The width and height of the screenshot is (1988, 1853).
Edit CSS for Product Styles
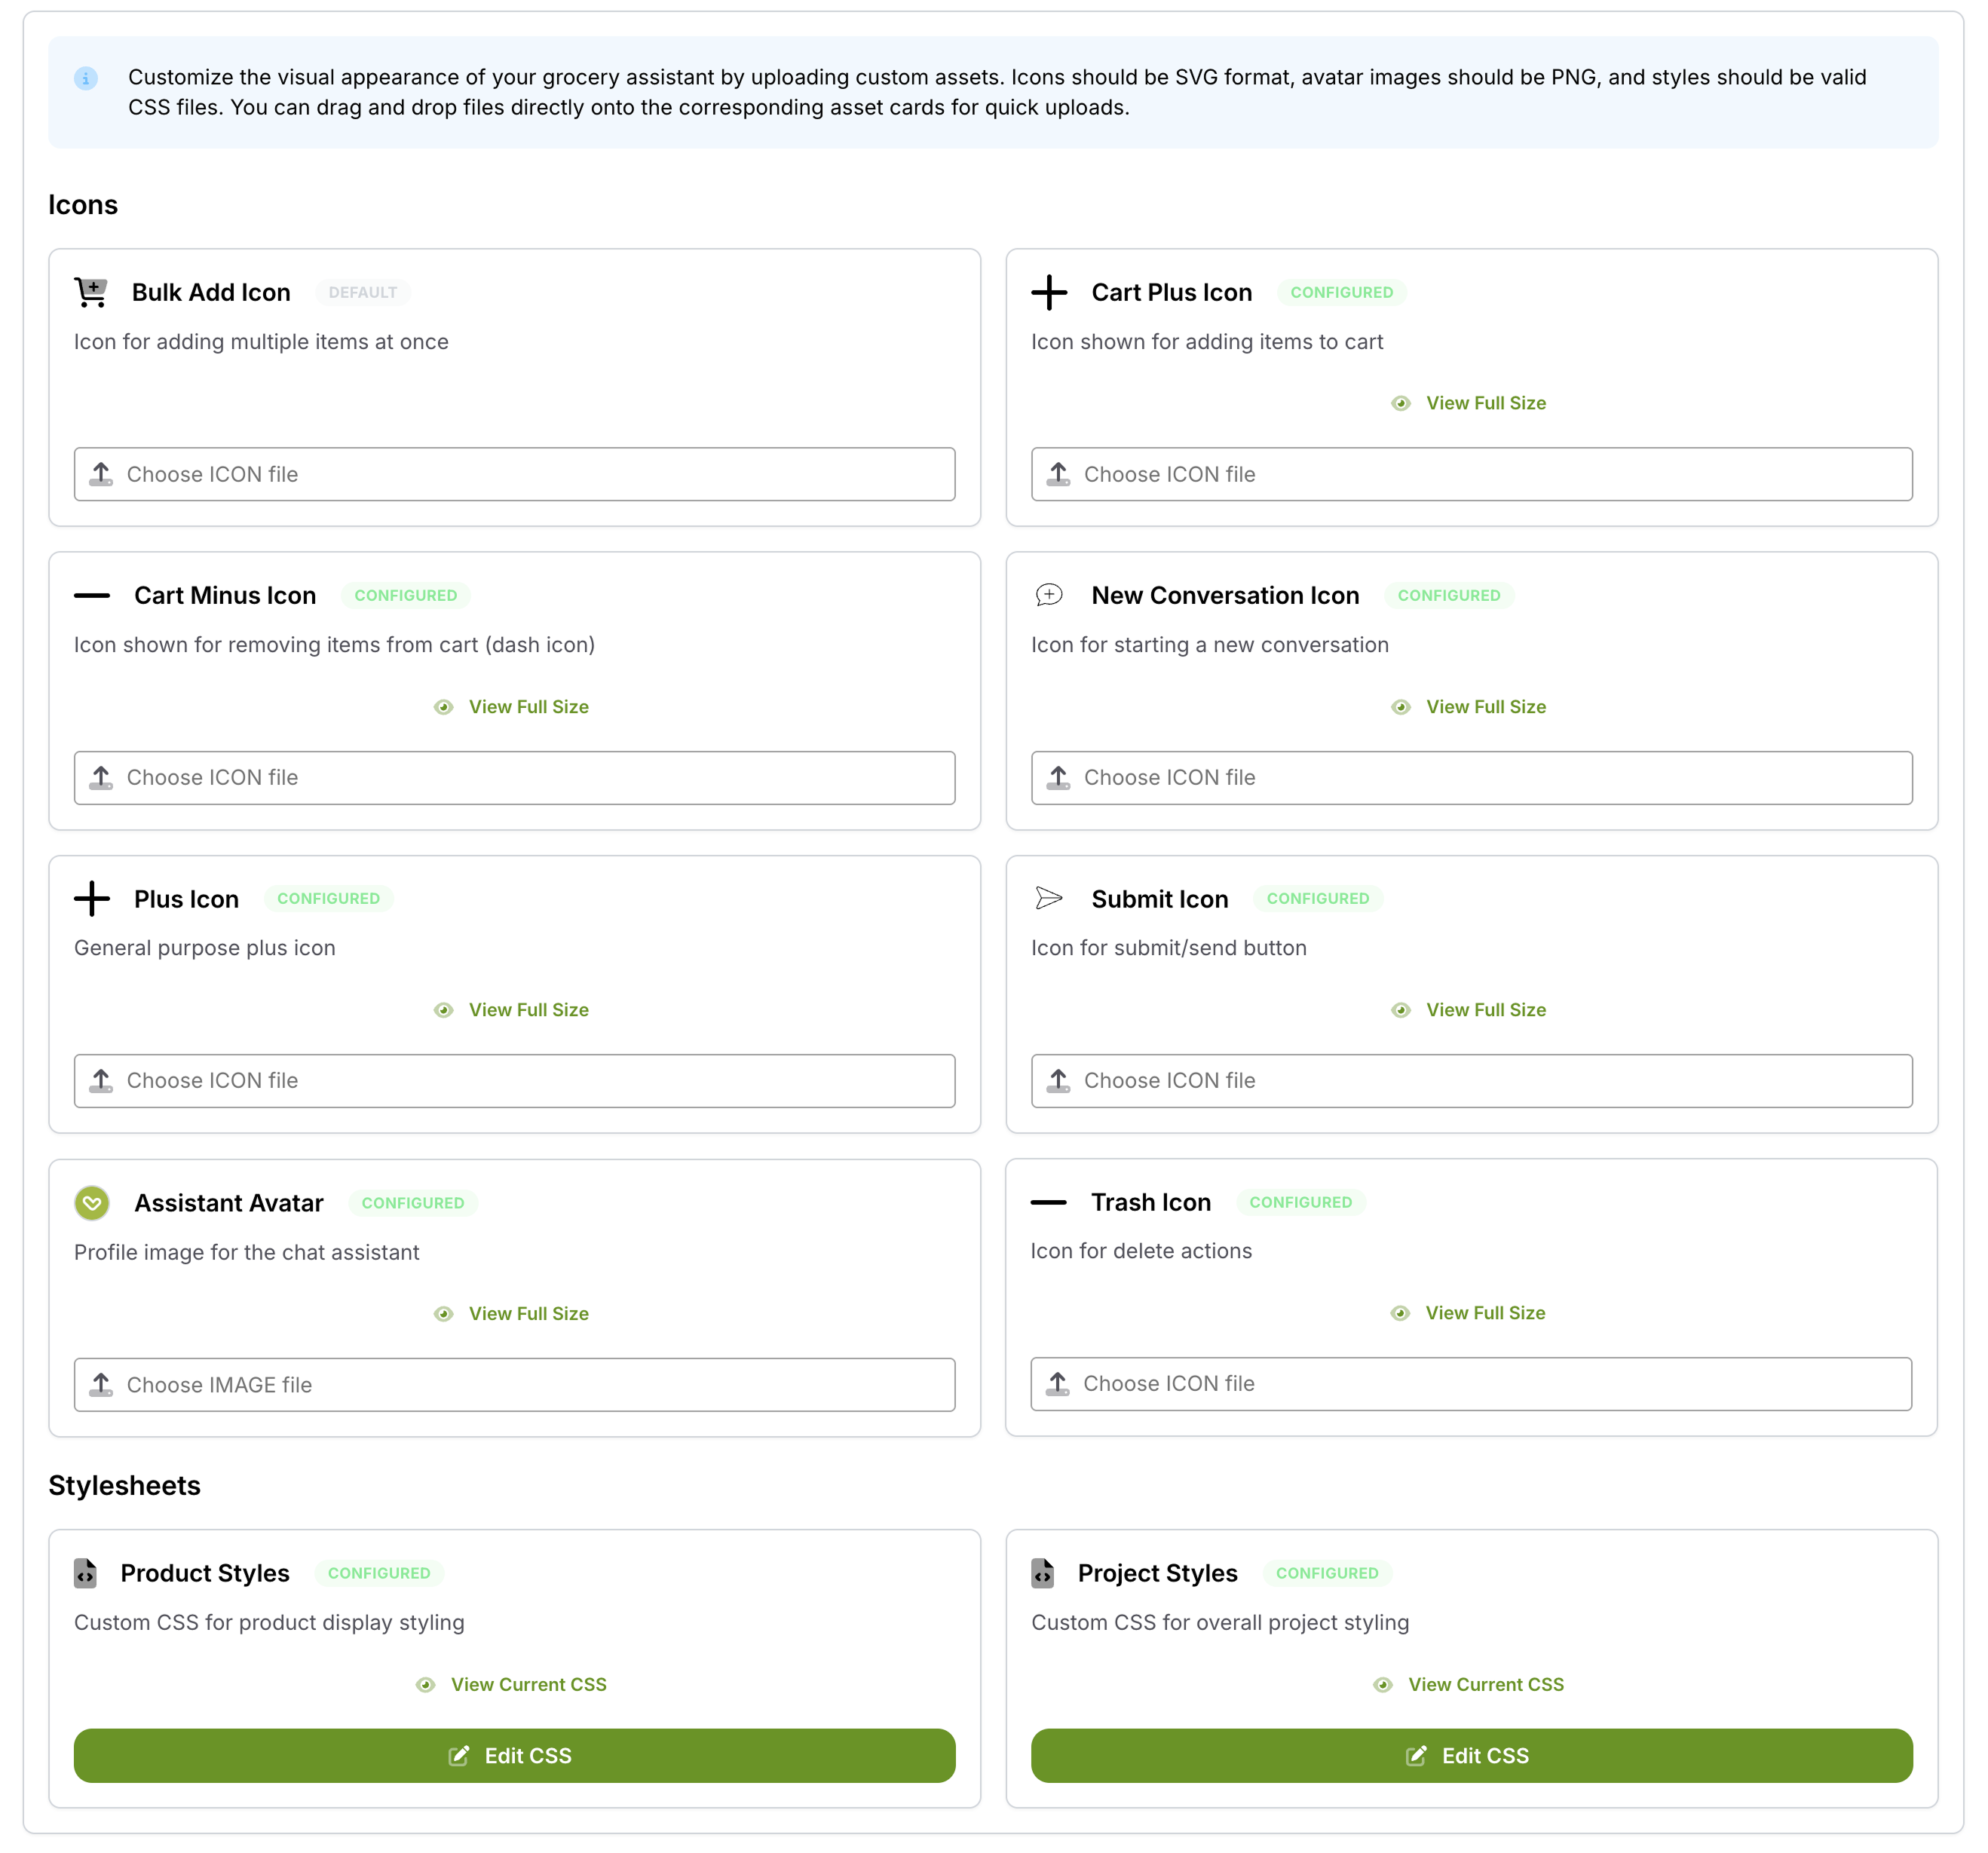tap(514, 1755)
